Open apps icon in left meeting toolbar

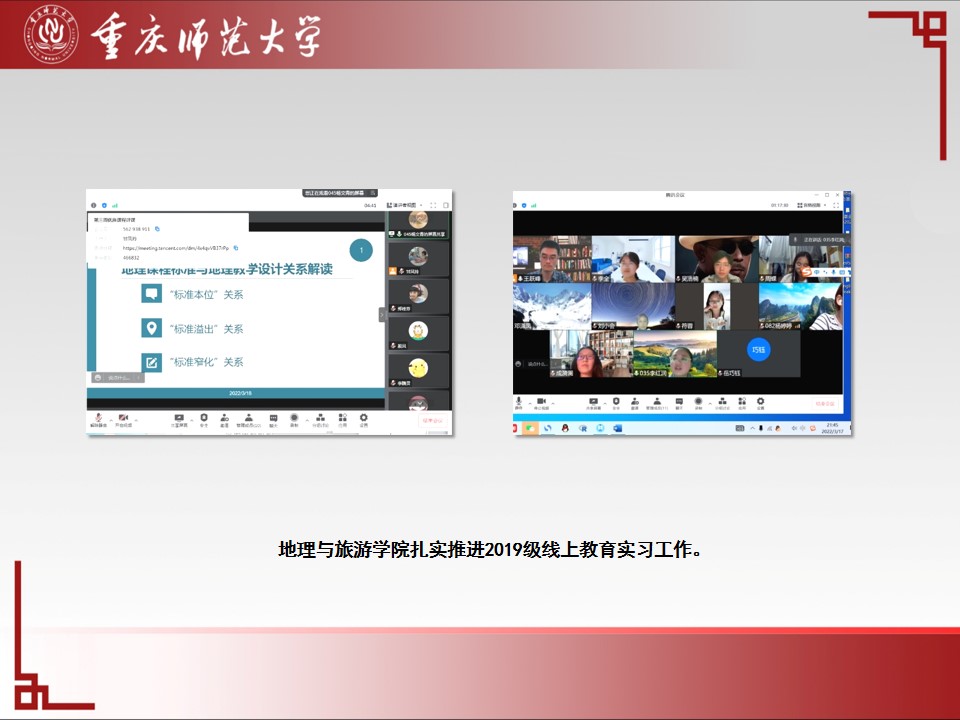point(341,419)
